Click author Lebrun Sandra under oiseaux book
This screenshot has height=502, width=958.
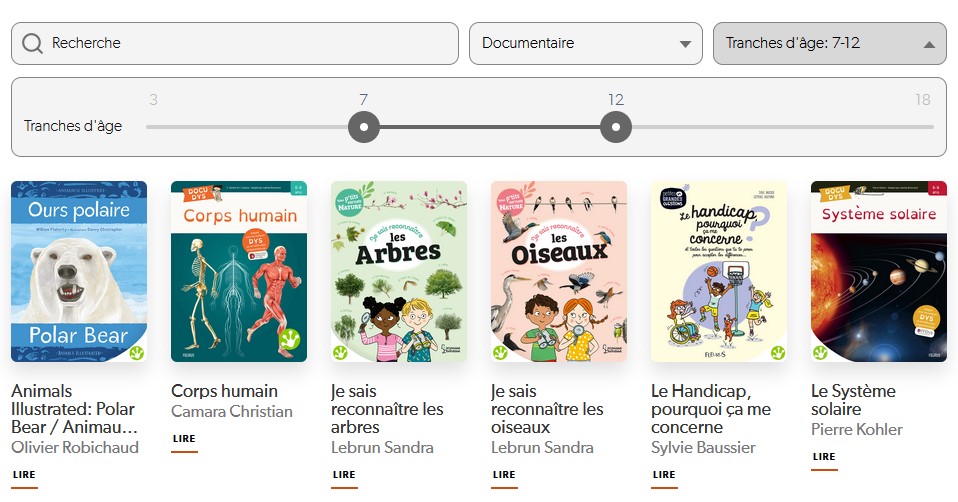543,448
